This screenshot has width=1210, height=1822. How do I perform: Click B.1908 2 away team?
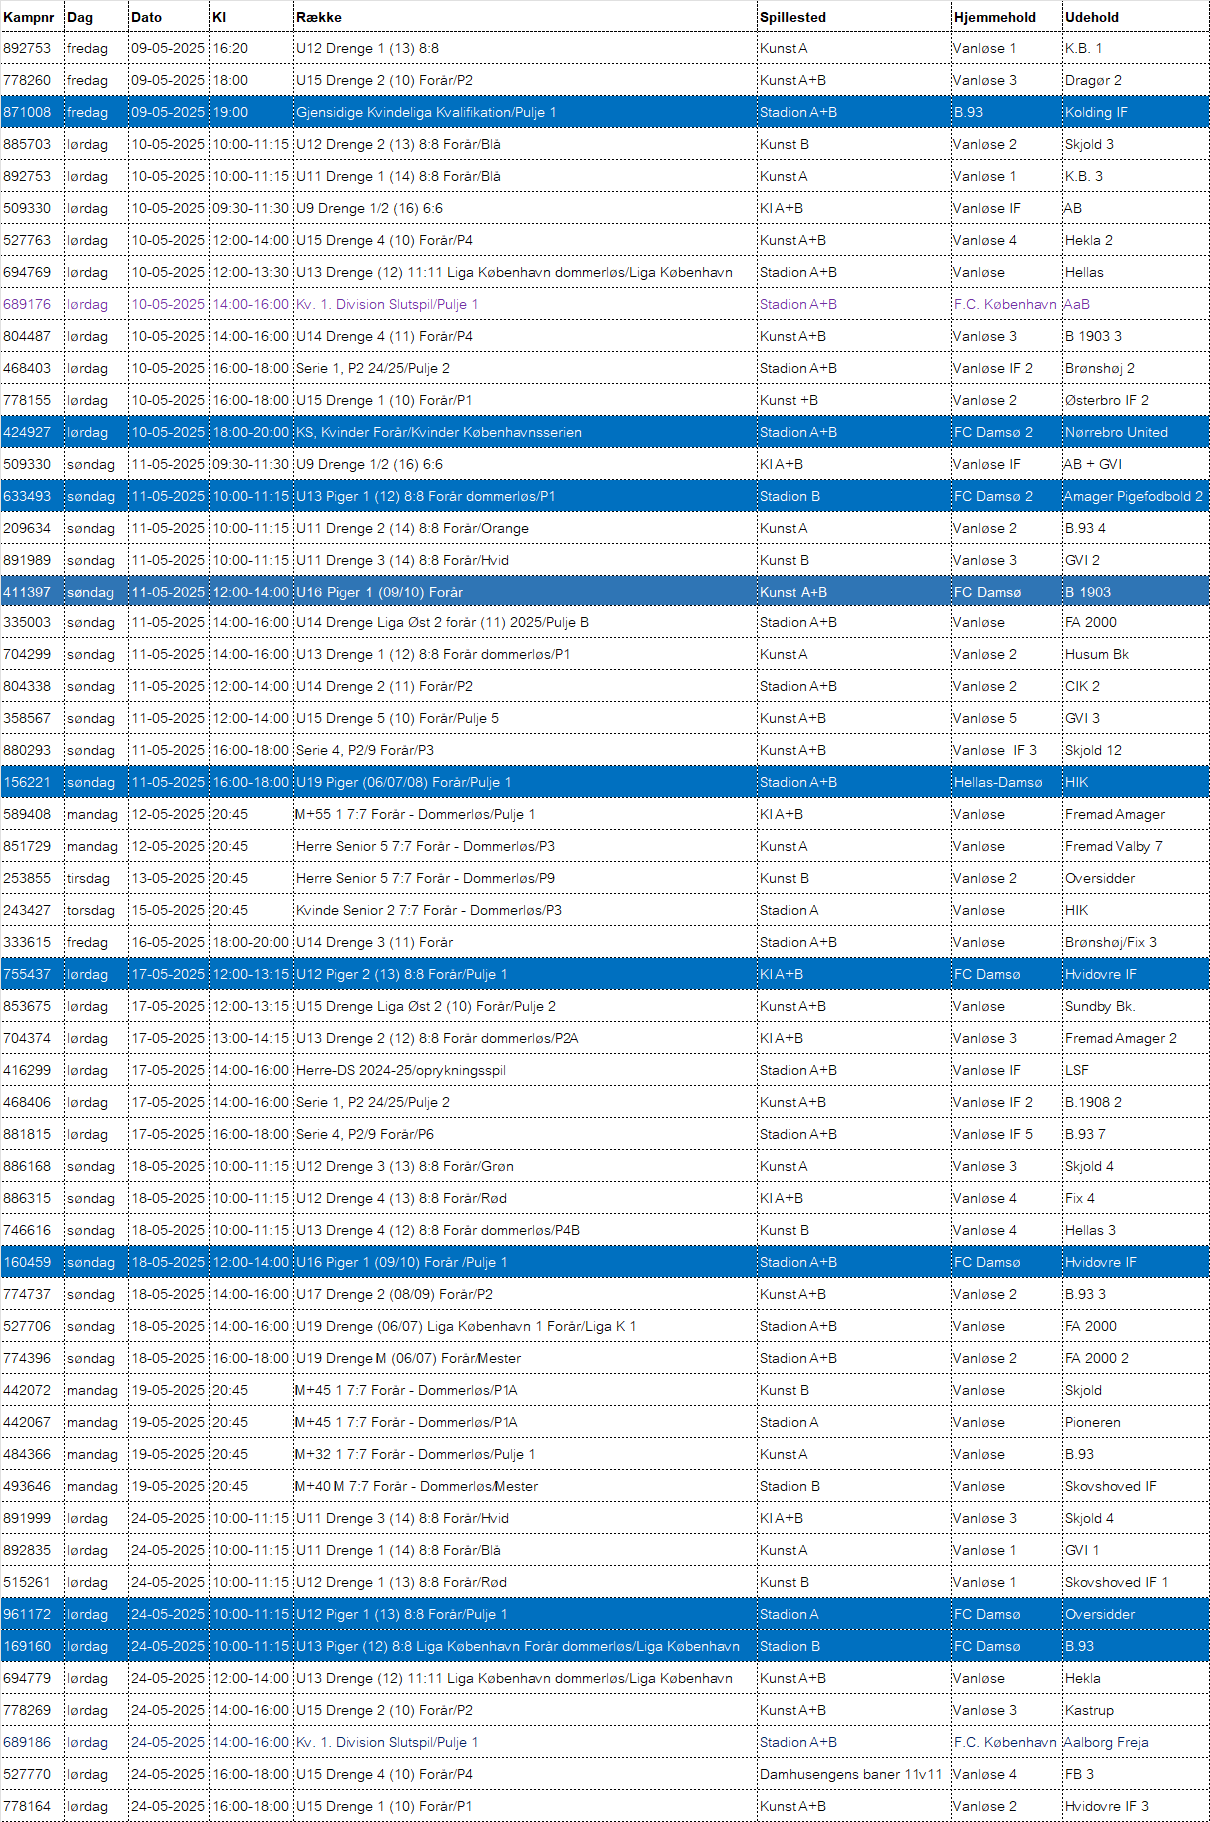1093,1102
